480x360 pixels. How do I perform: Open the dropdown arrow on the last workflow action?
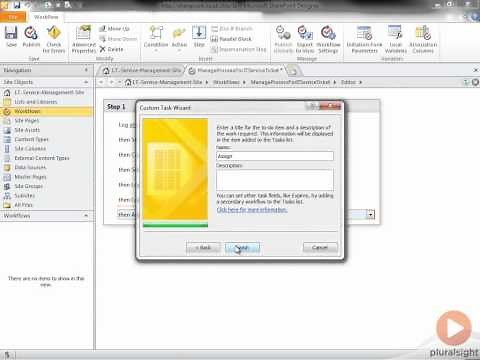pyautogui.click(x=371, y=214)
